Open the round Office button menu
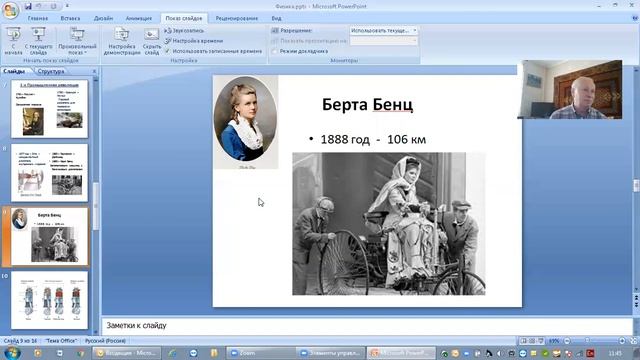This screenshot has height=360, width=640. 11,10
